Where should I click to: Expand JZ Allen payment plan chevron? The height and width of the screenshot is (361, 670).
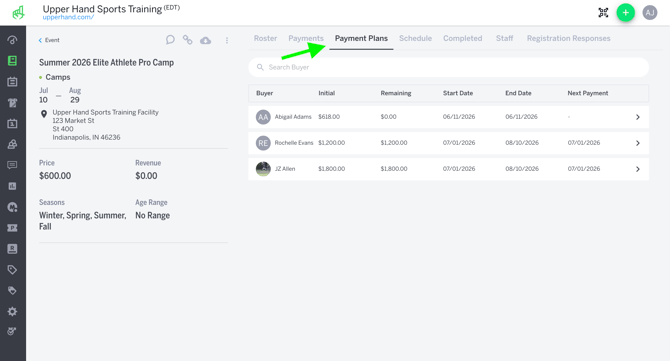(638, 169)
